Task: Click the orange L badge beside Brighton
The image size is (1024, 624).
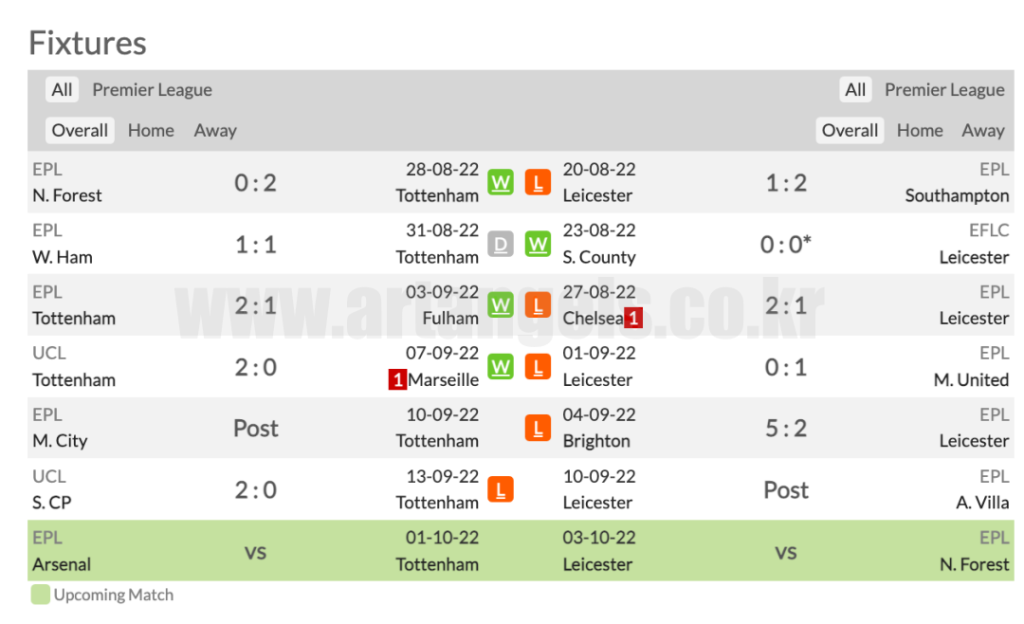Action: pyautogui.click(x=538, y=428)
